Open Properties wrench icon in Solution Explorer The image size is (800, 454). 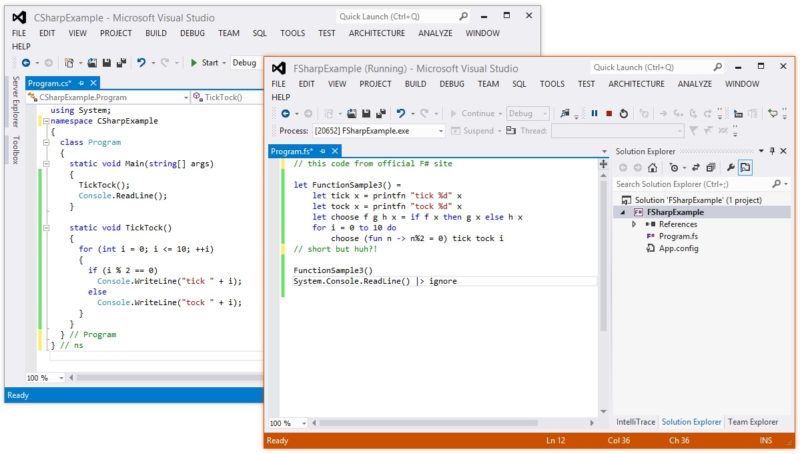click(730, 168)
